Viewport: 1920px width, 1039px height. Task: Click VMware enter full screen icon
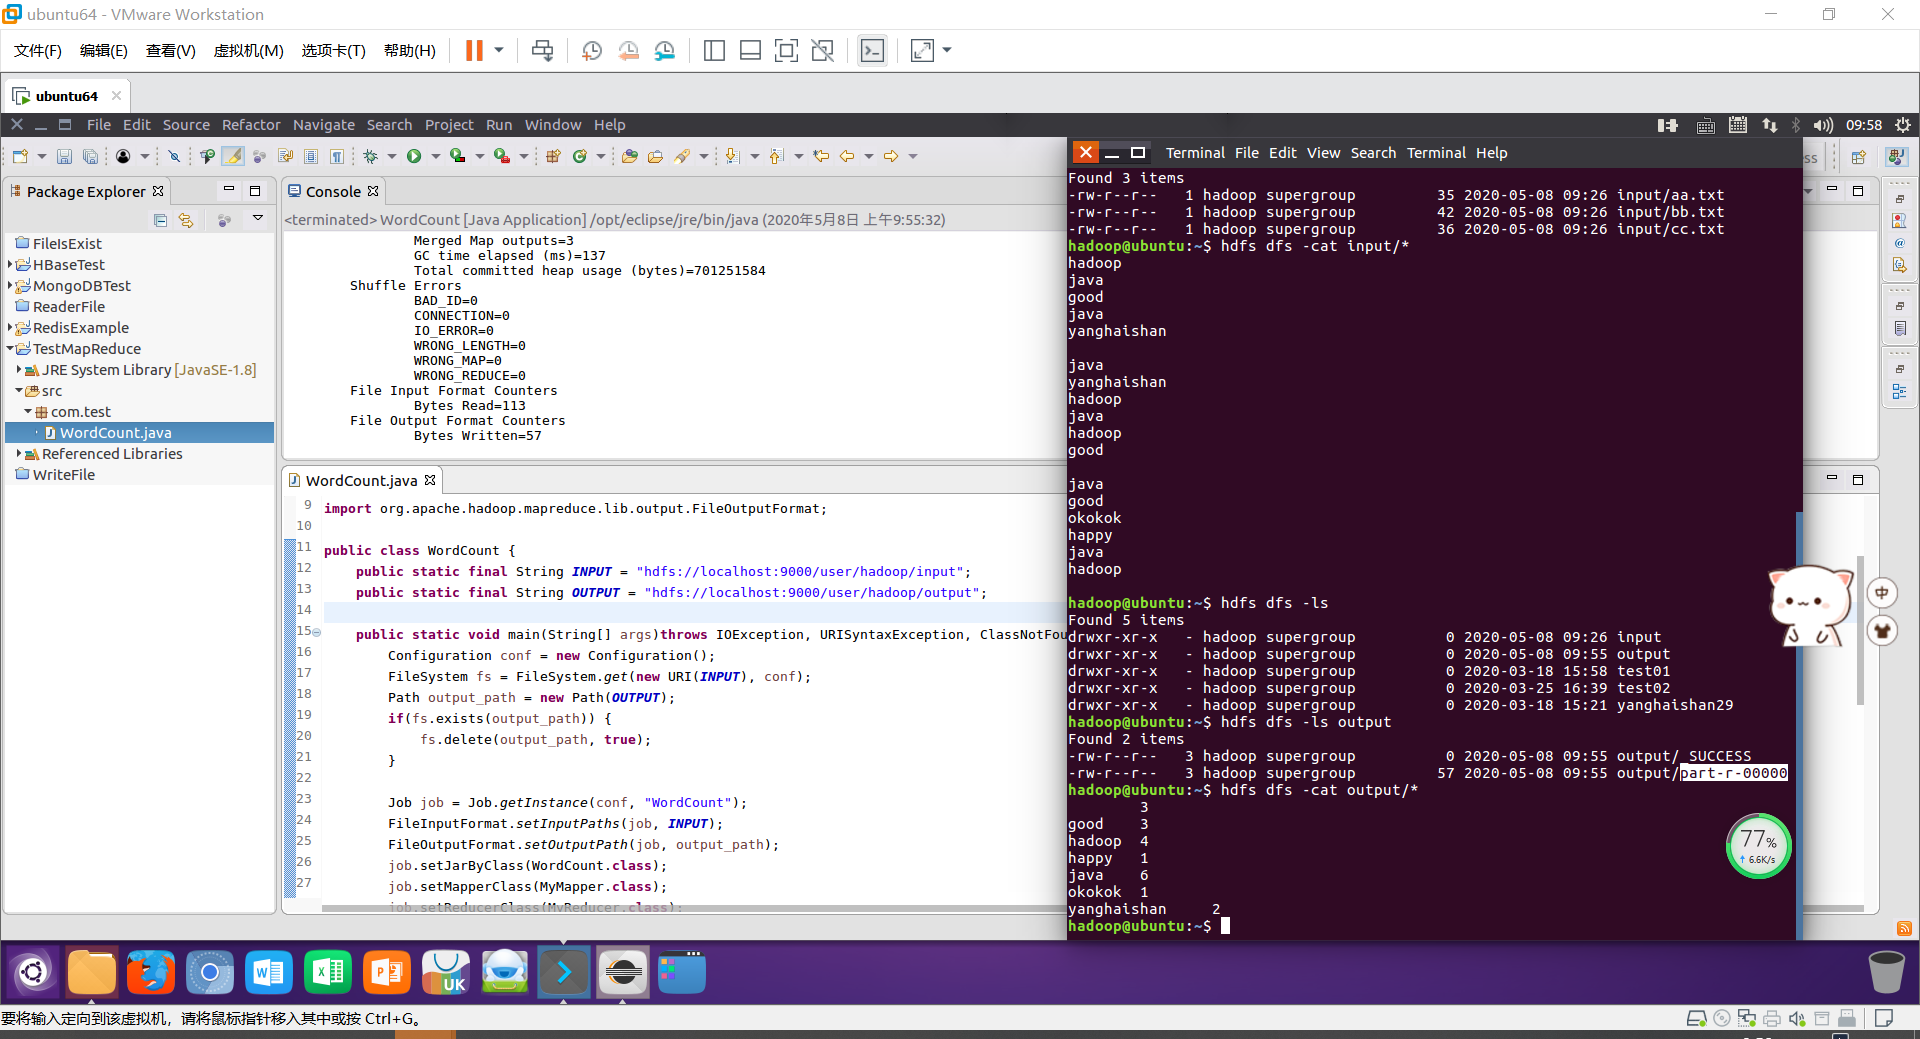(786, 50)
